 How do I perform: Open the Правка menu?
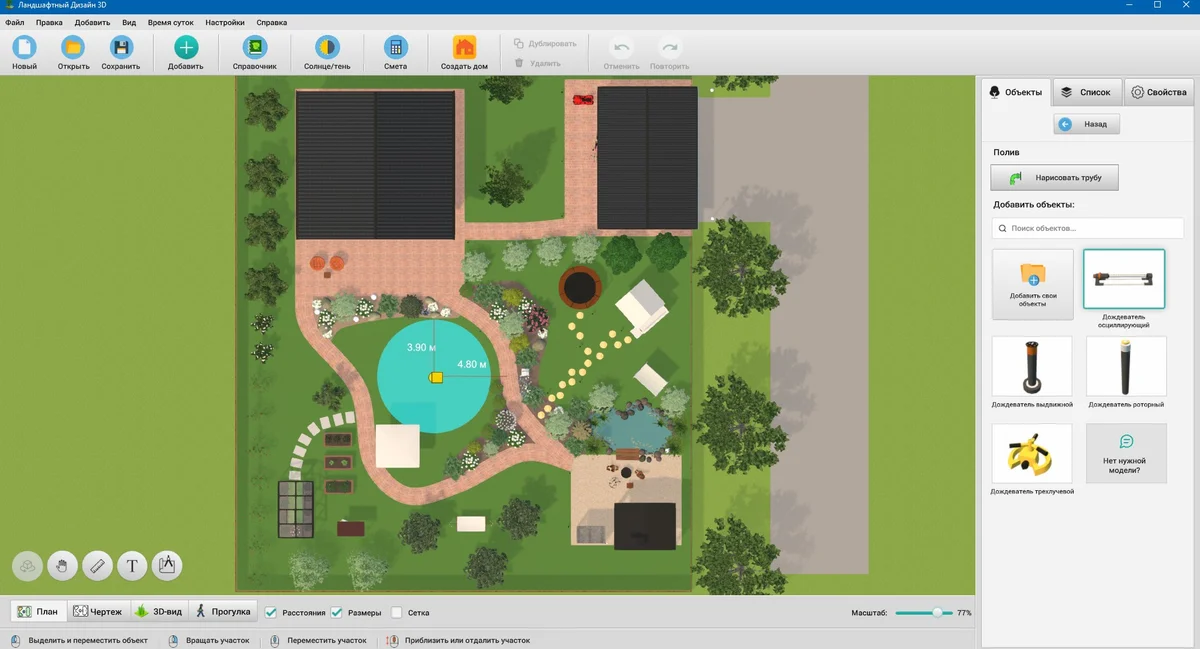(49, 22)
